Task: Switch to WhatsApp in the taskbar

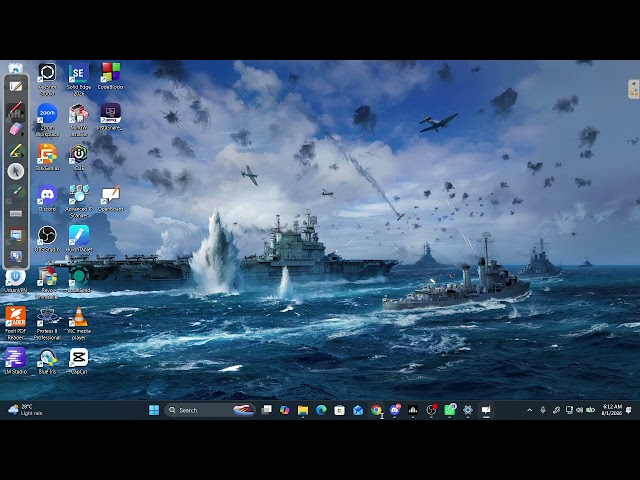Action: [x=450, y=410]
